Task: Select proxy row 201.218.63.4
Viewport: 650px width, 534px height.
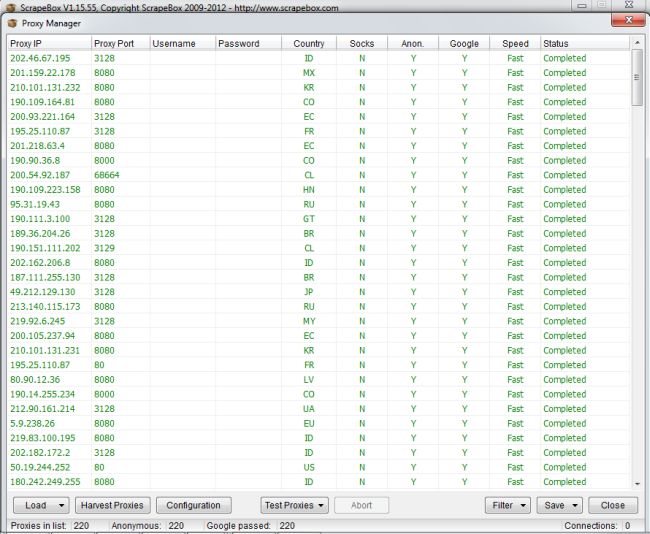Action: point(319,146)
